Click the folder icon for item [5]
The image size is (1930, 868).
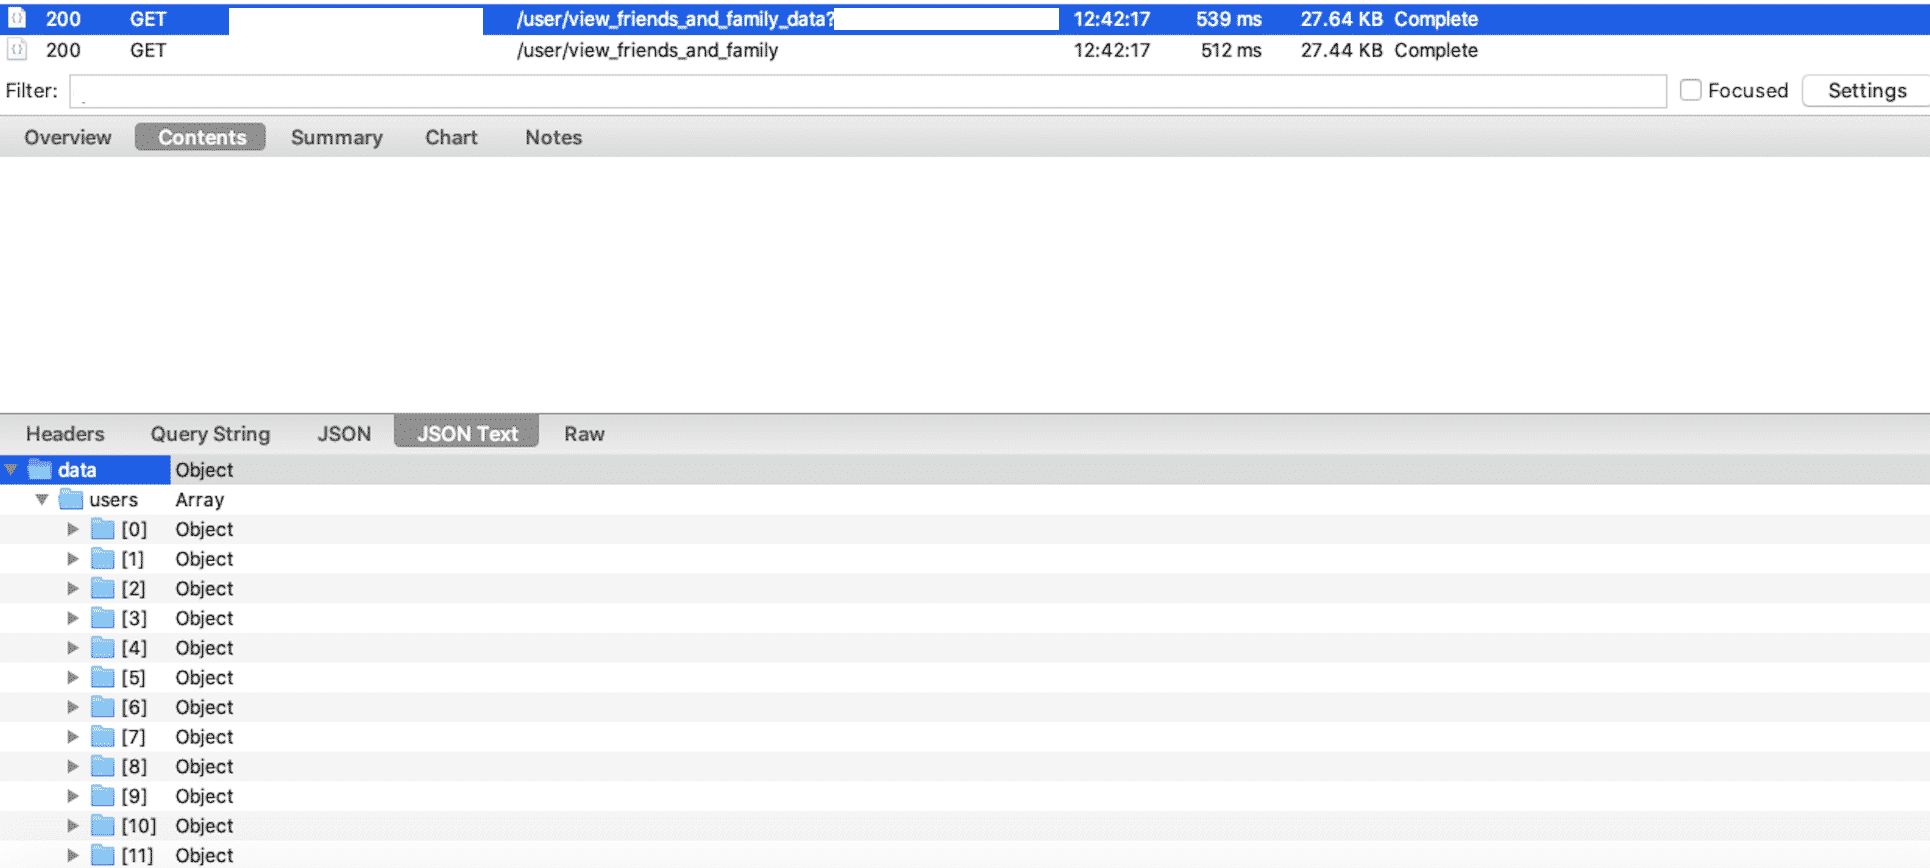coord(103,677)
